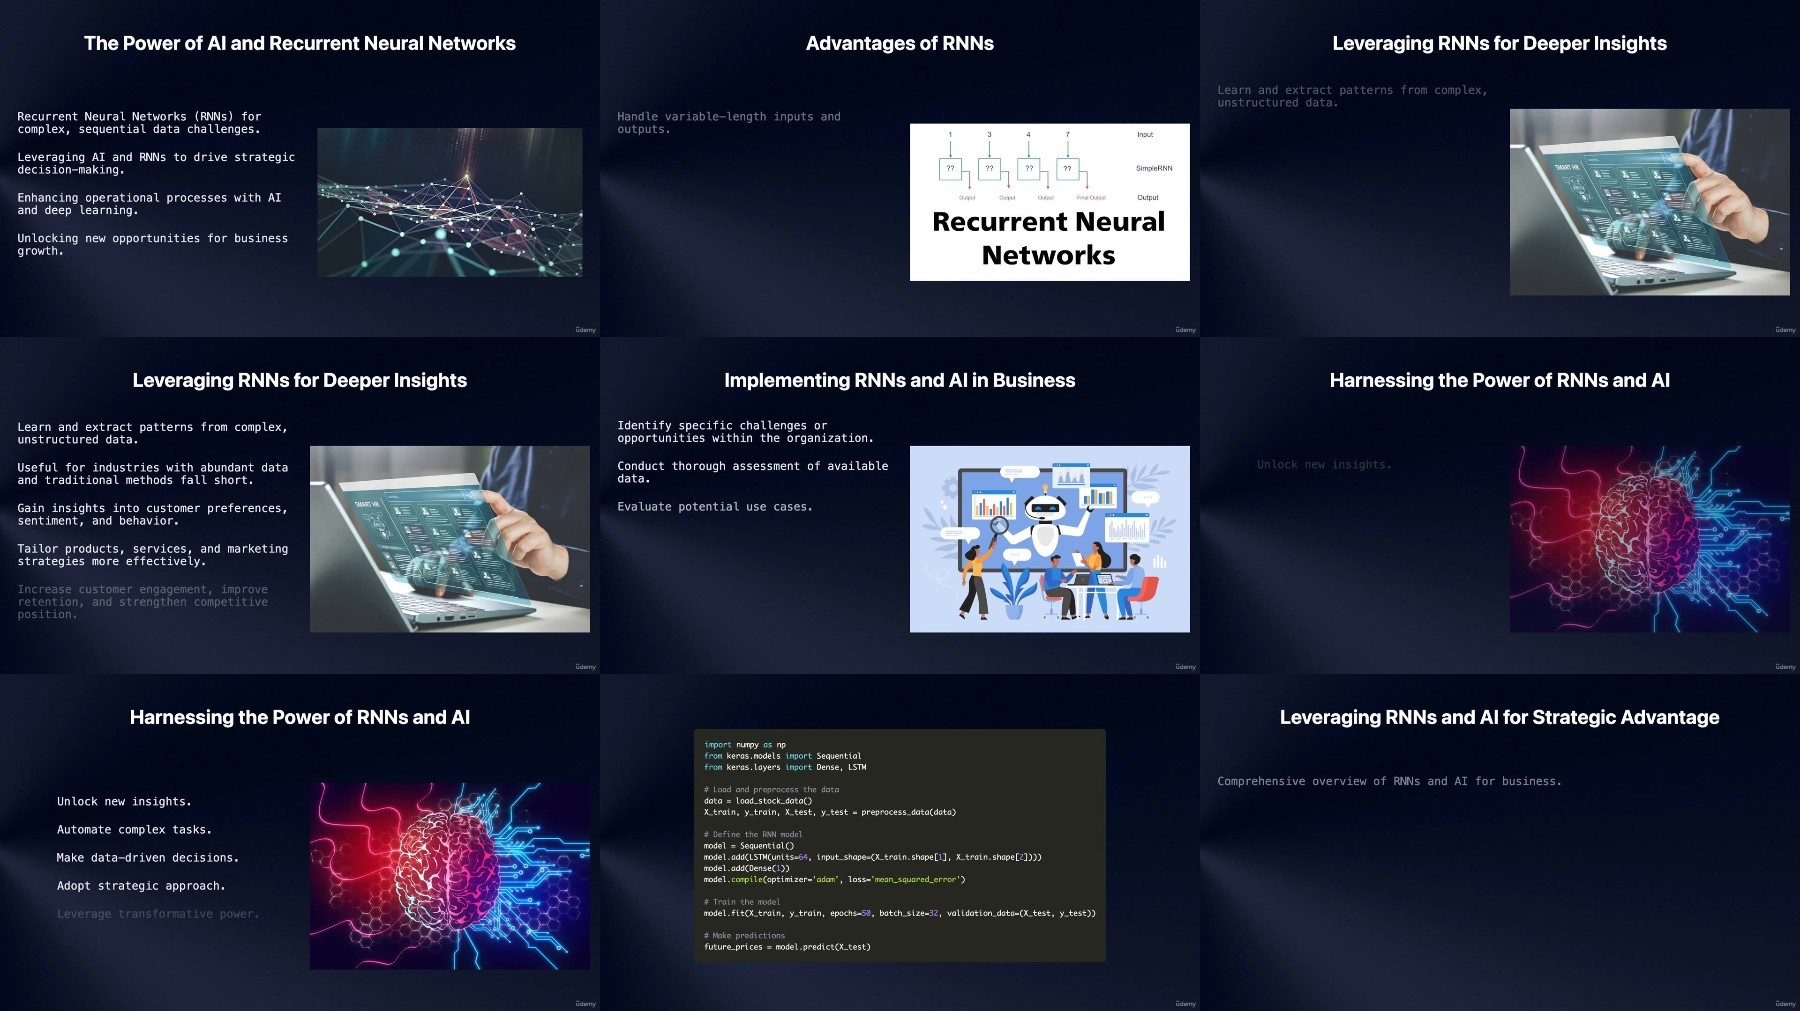This screenshot has height=1011, width=1800.
Task: Click code line "model.add(LSTM(units=64..."
Action: pyautogui.click(x=873, y=857)
